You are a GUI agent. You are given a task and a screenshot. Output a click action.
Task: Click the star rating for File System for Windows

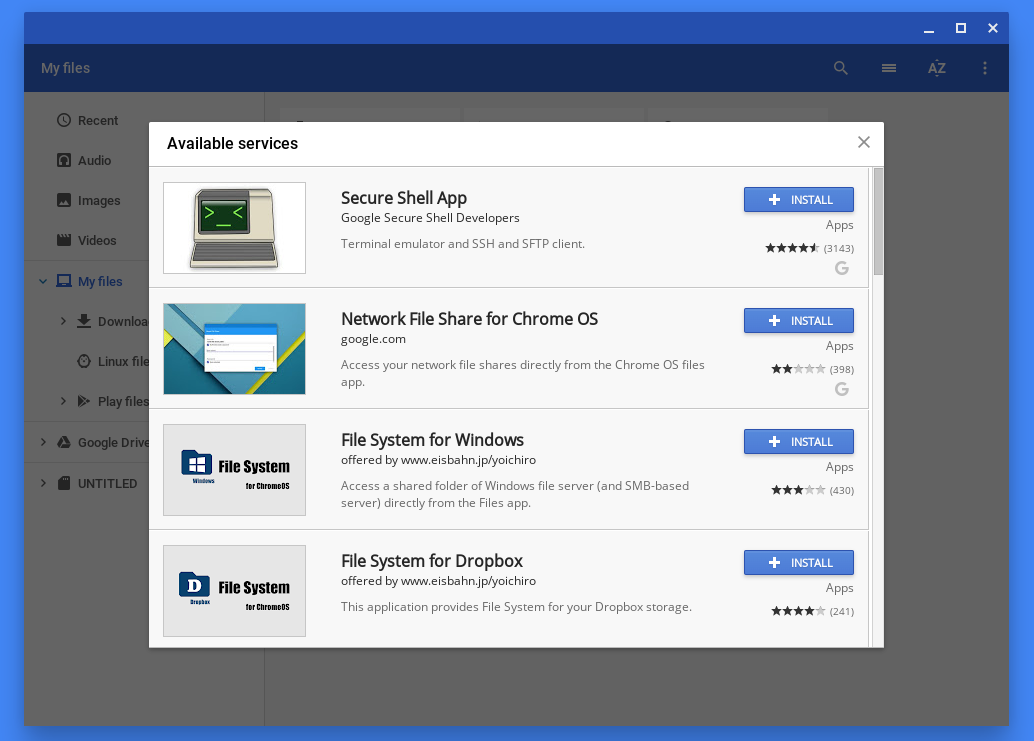point(798,490)
